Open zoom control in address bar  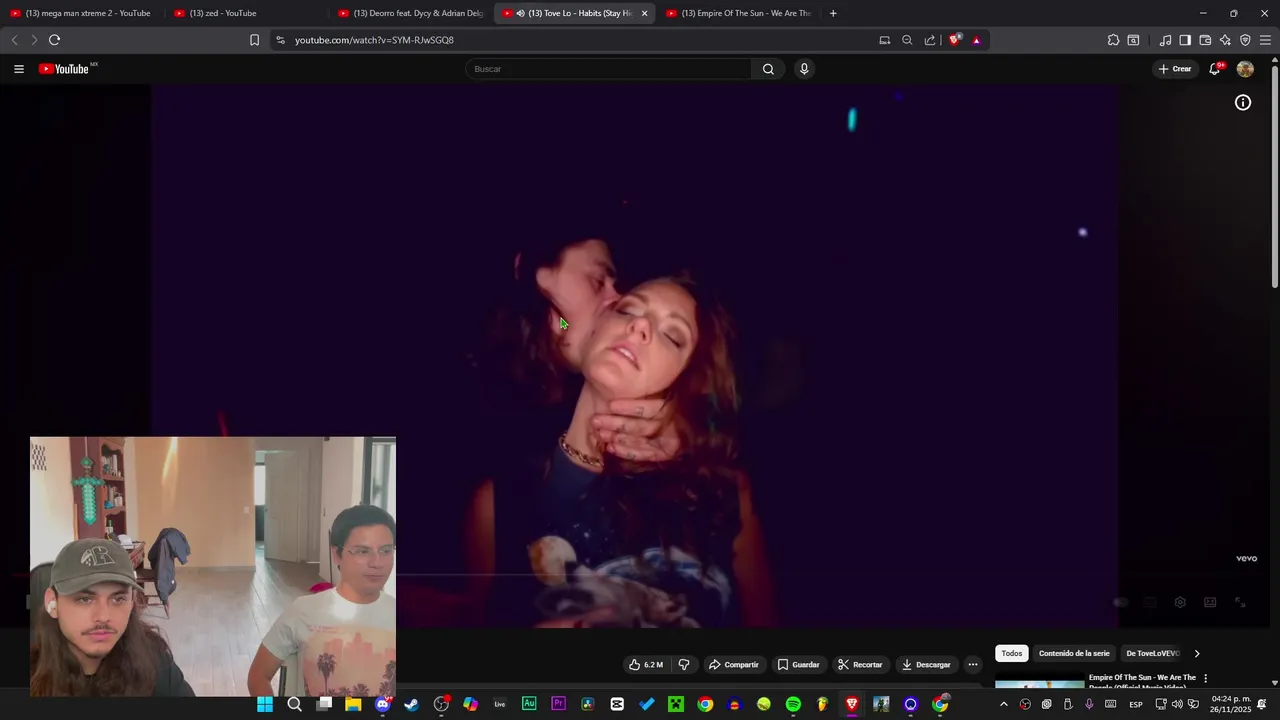pyautogui.click(x=907, y=40)
